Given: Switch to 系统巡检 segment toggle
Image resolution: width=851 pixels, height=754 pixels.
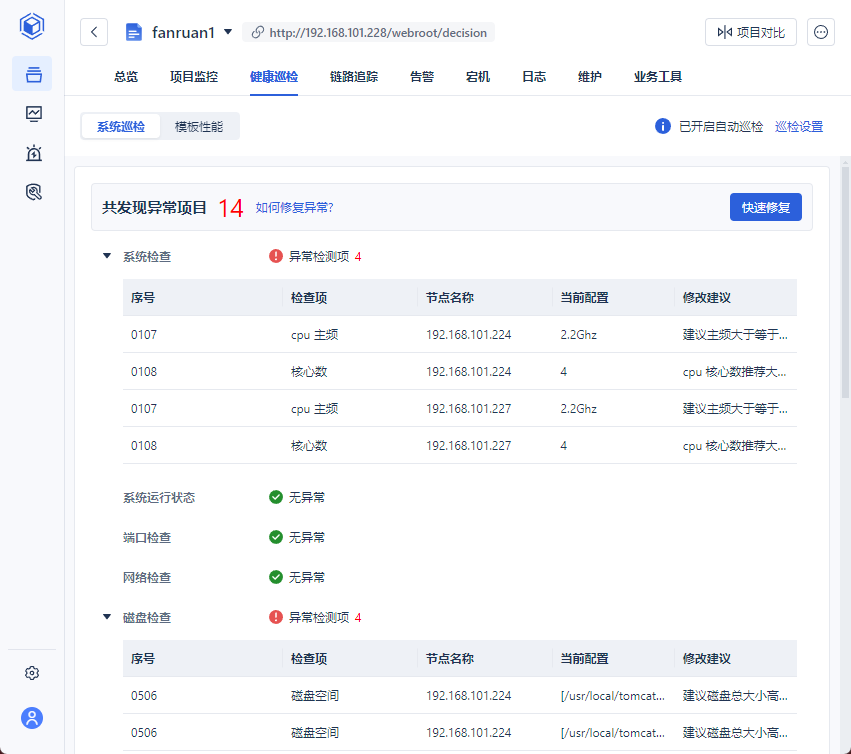Looking at the screenshot, I should [x=121, y=126].
